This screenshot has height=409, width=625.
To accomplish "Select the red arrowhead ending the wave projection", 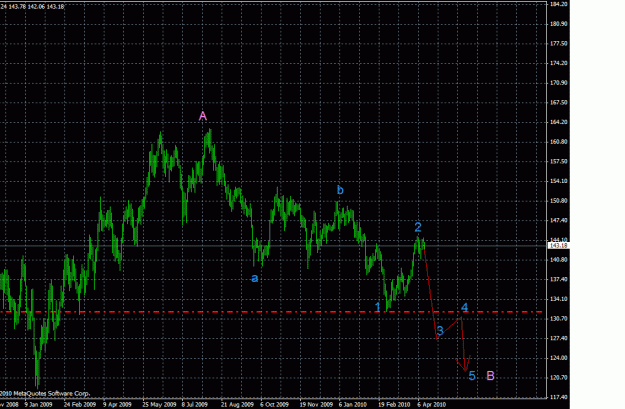I will 464,364.
